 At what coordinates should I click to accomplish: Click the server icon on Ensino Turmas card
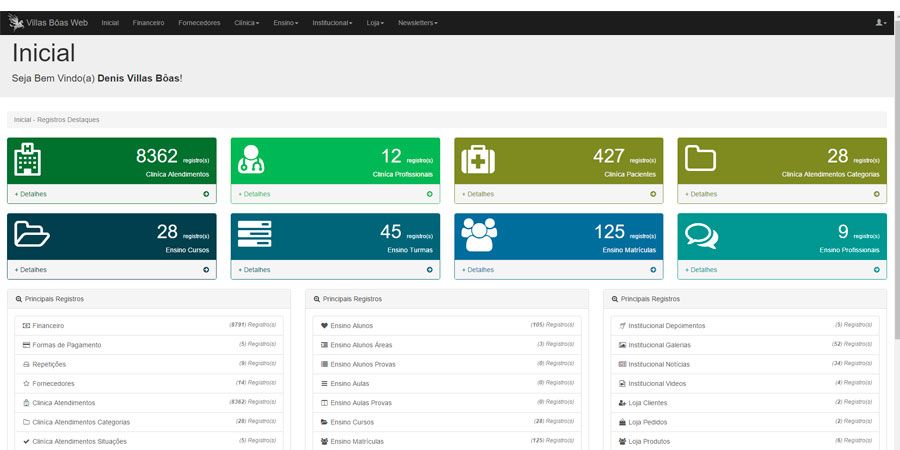(x=254, y=235)
